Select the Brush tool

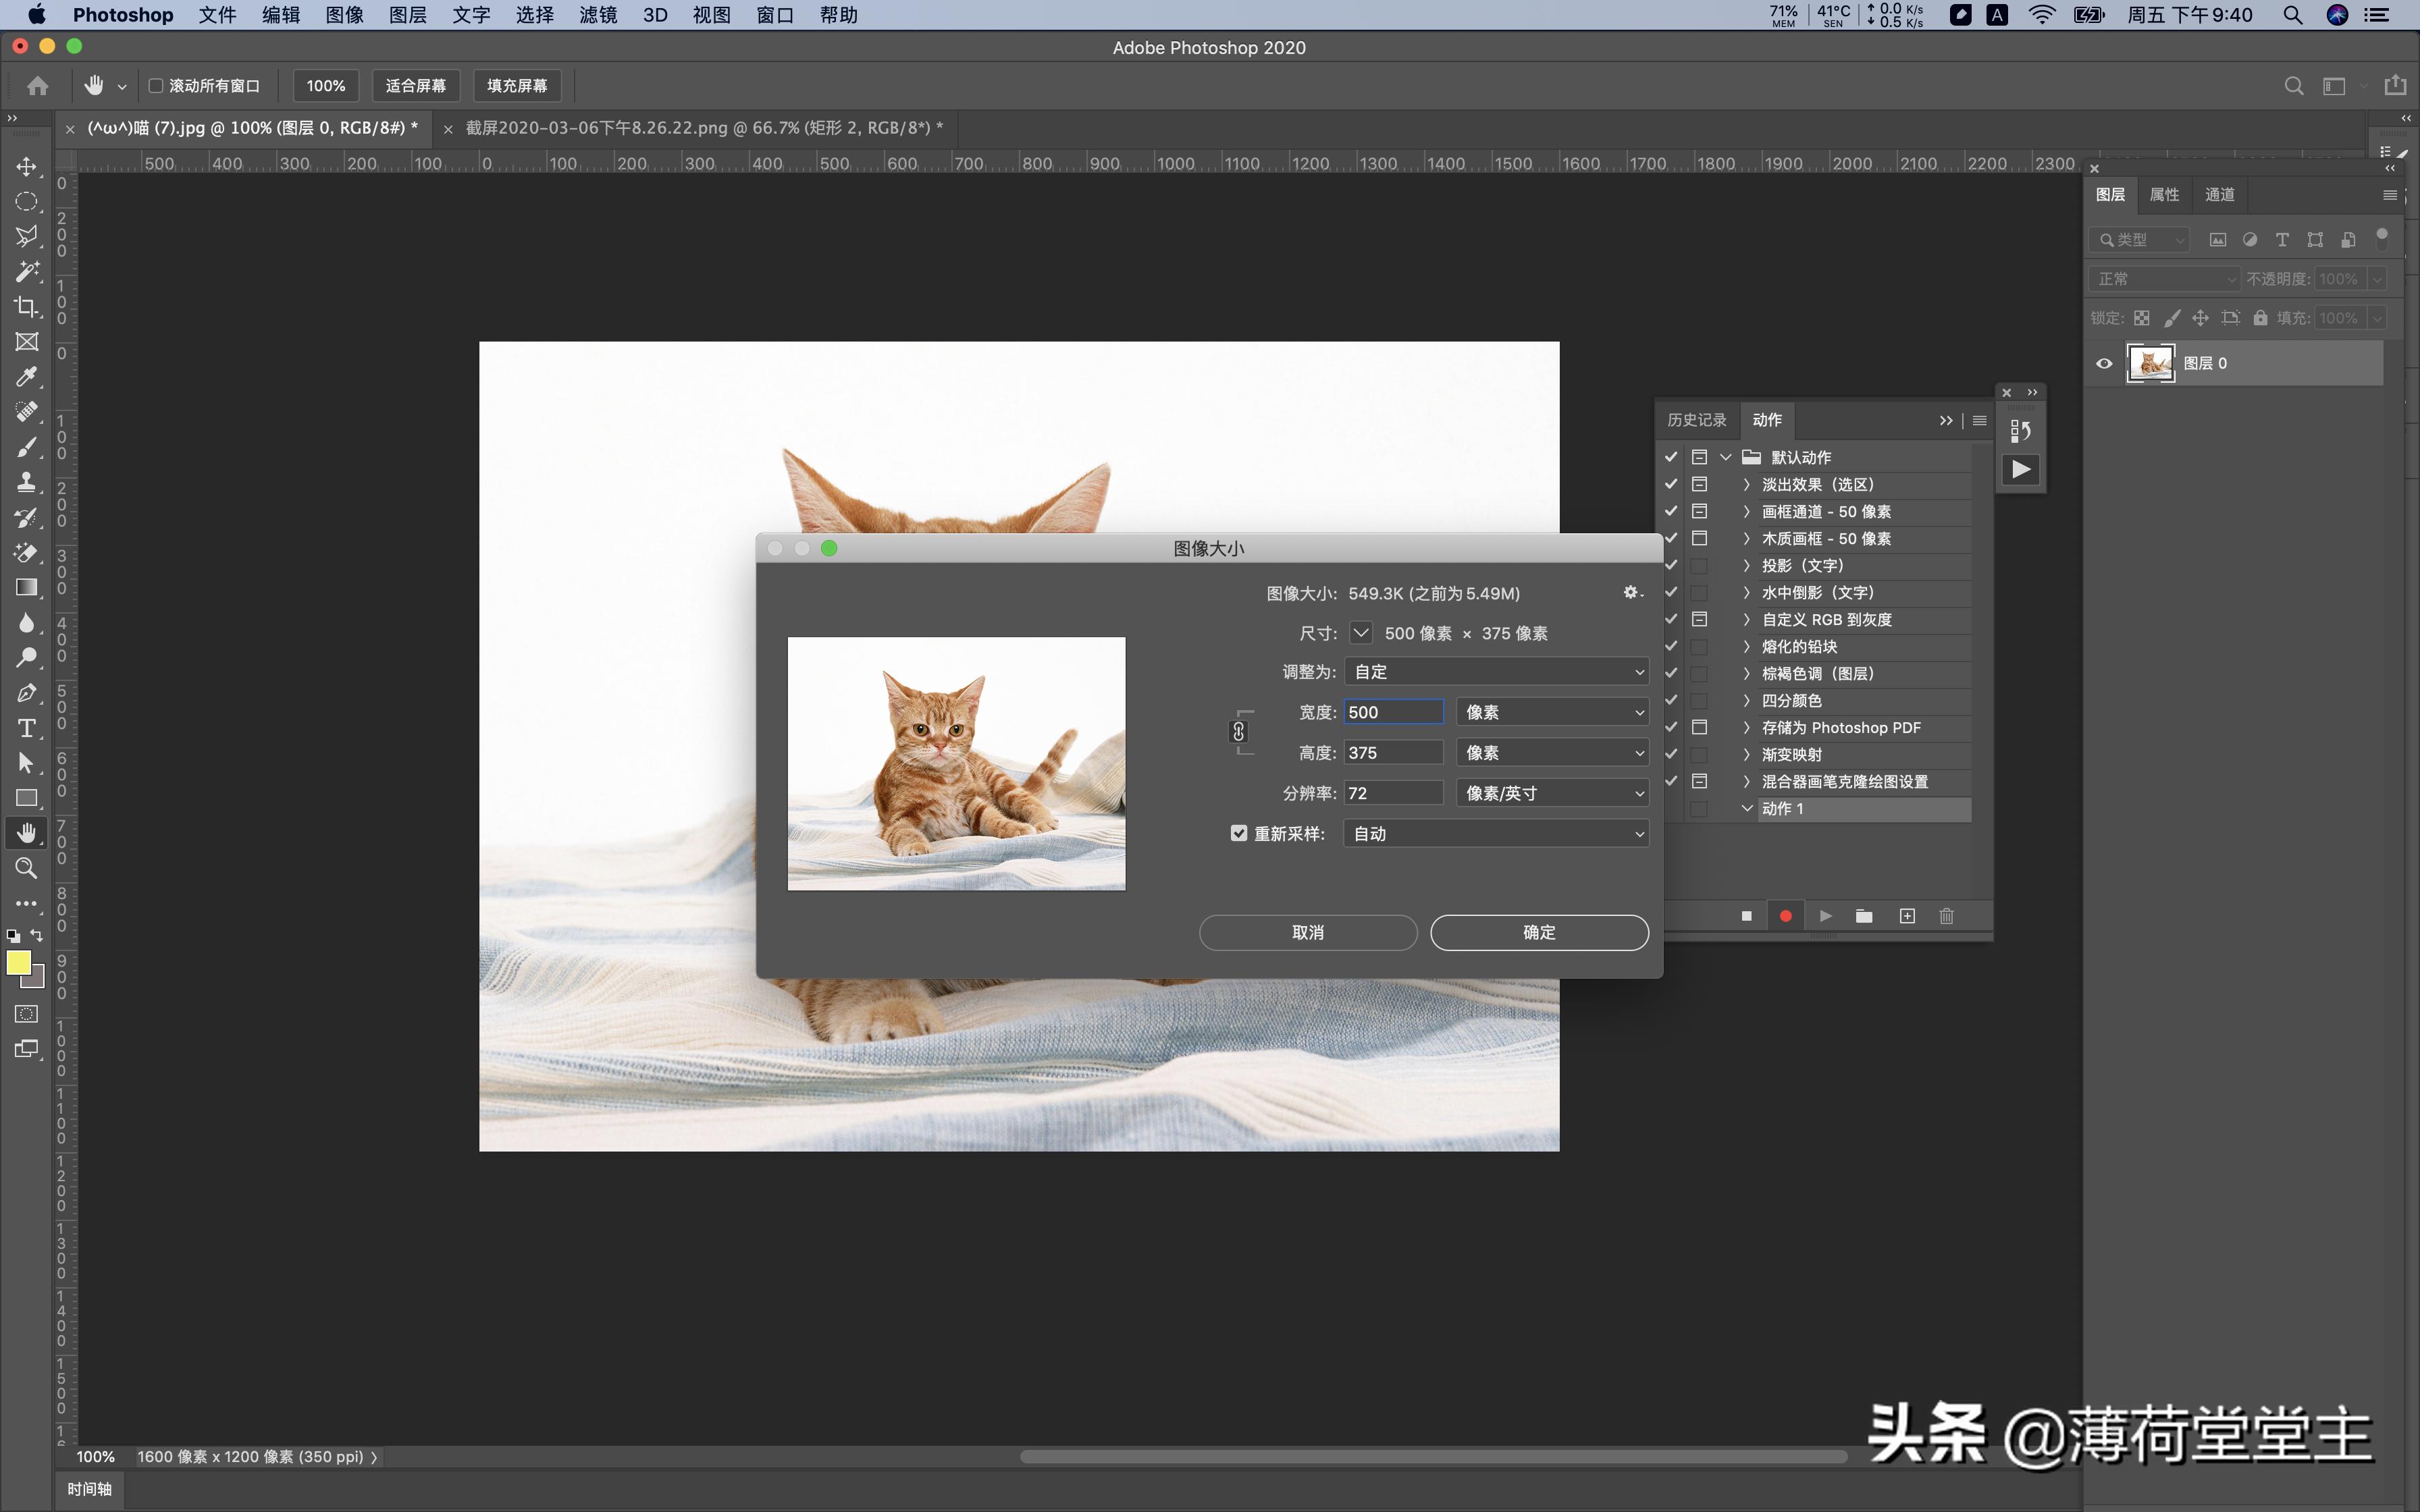pos(26,447)
